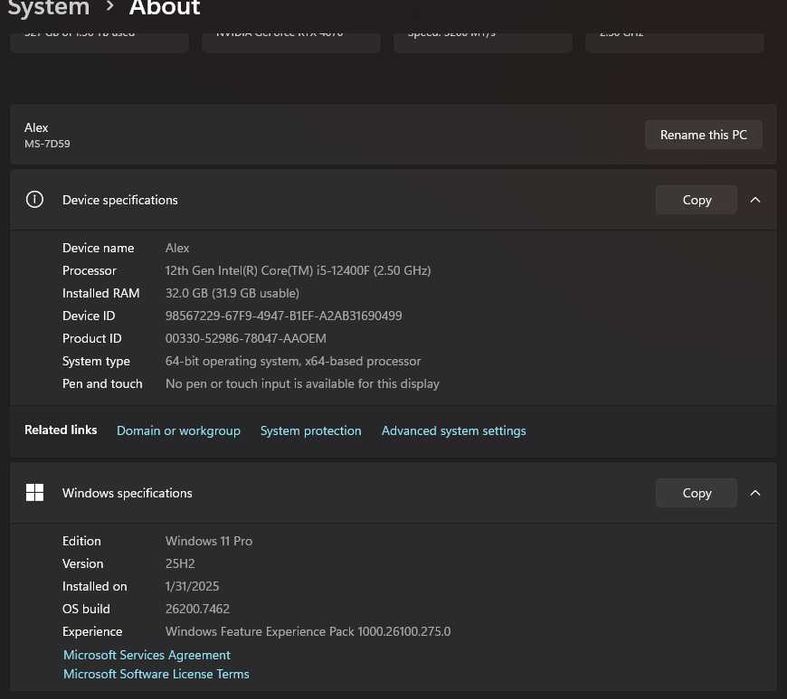The width and height of the screenshot is (787, 699).
Task: Select the MS-7D59 model text
Action: click(x=47, y=144)
